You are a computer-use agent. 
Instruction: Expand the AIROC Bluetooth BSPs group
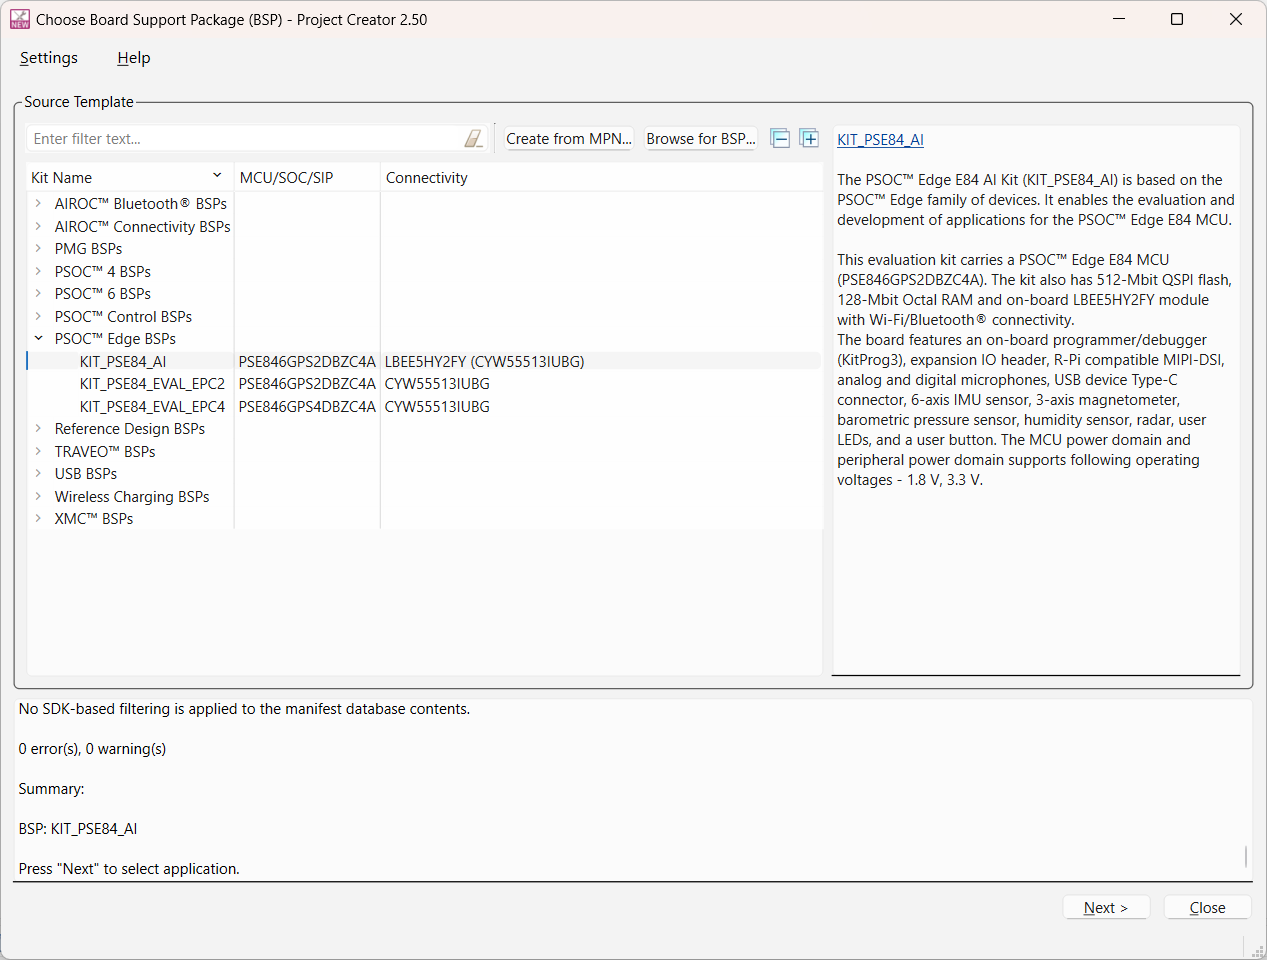[38, 203]
